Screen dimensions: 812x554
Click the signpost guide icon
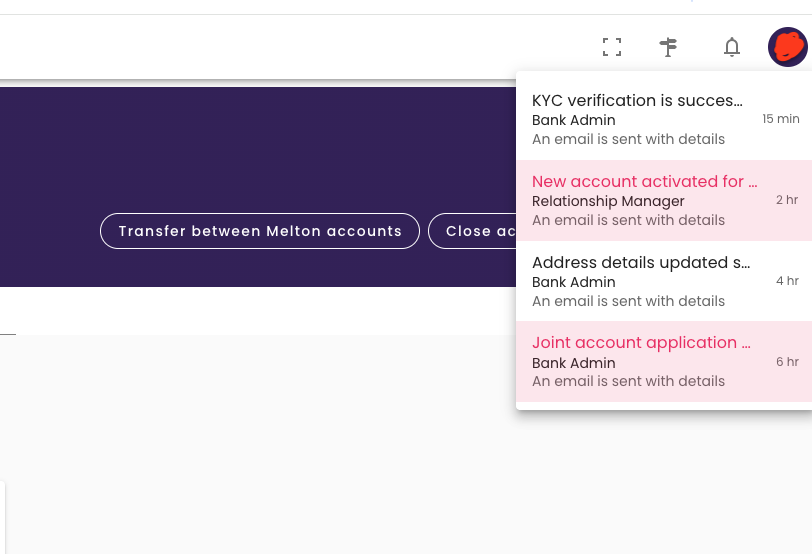[669, 47]
